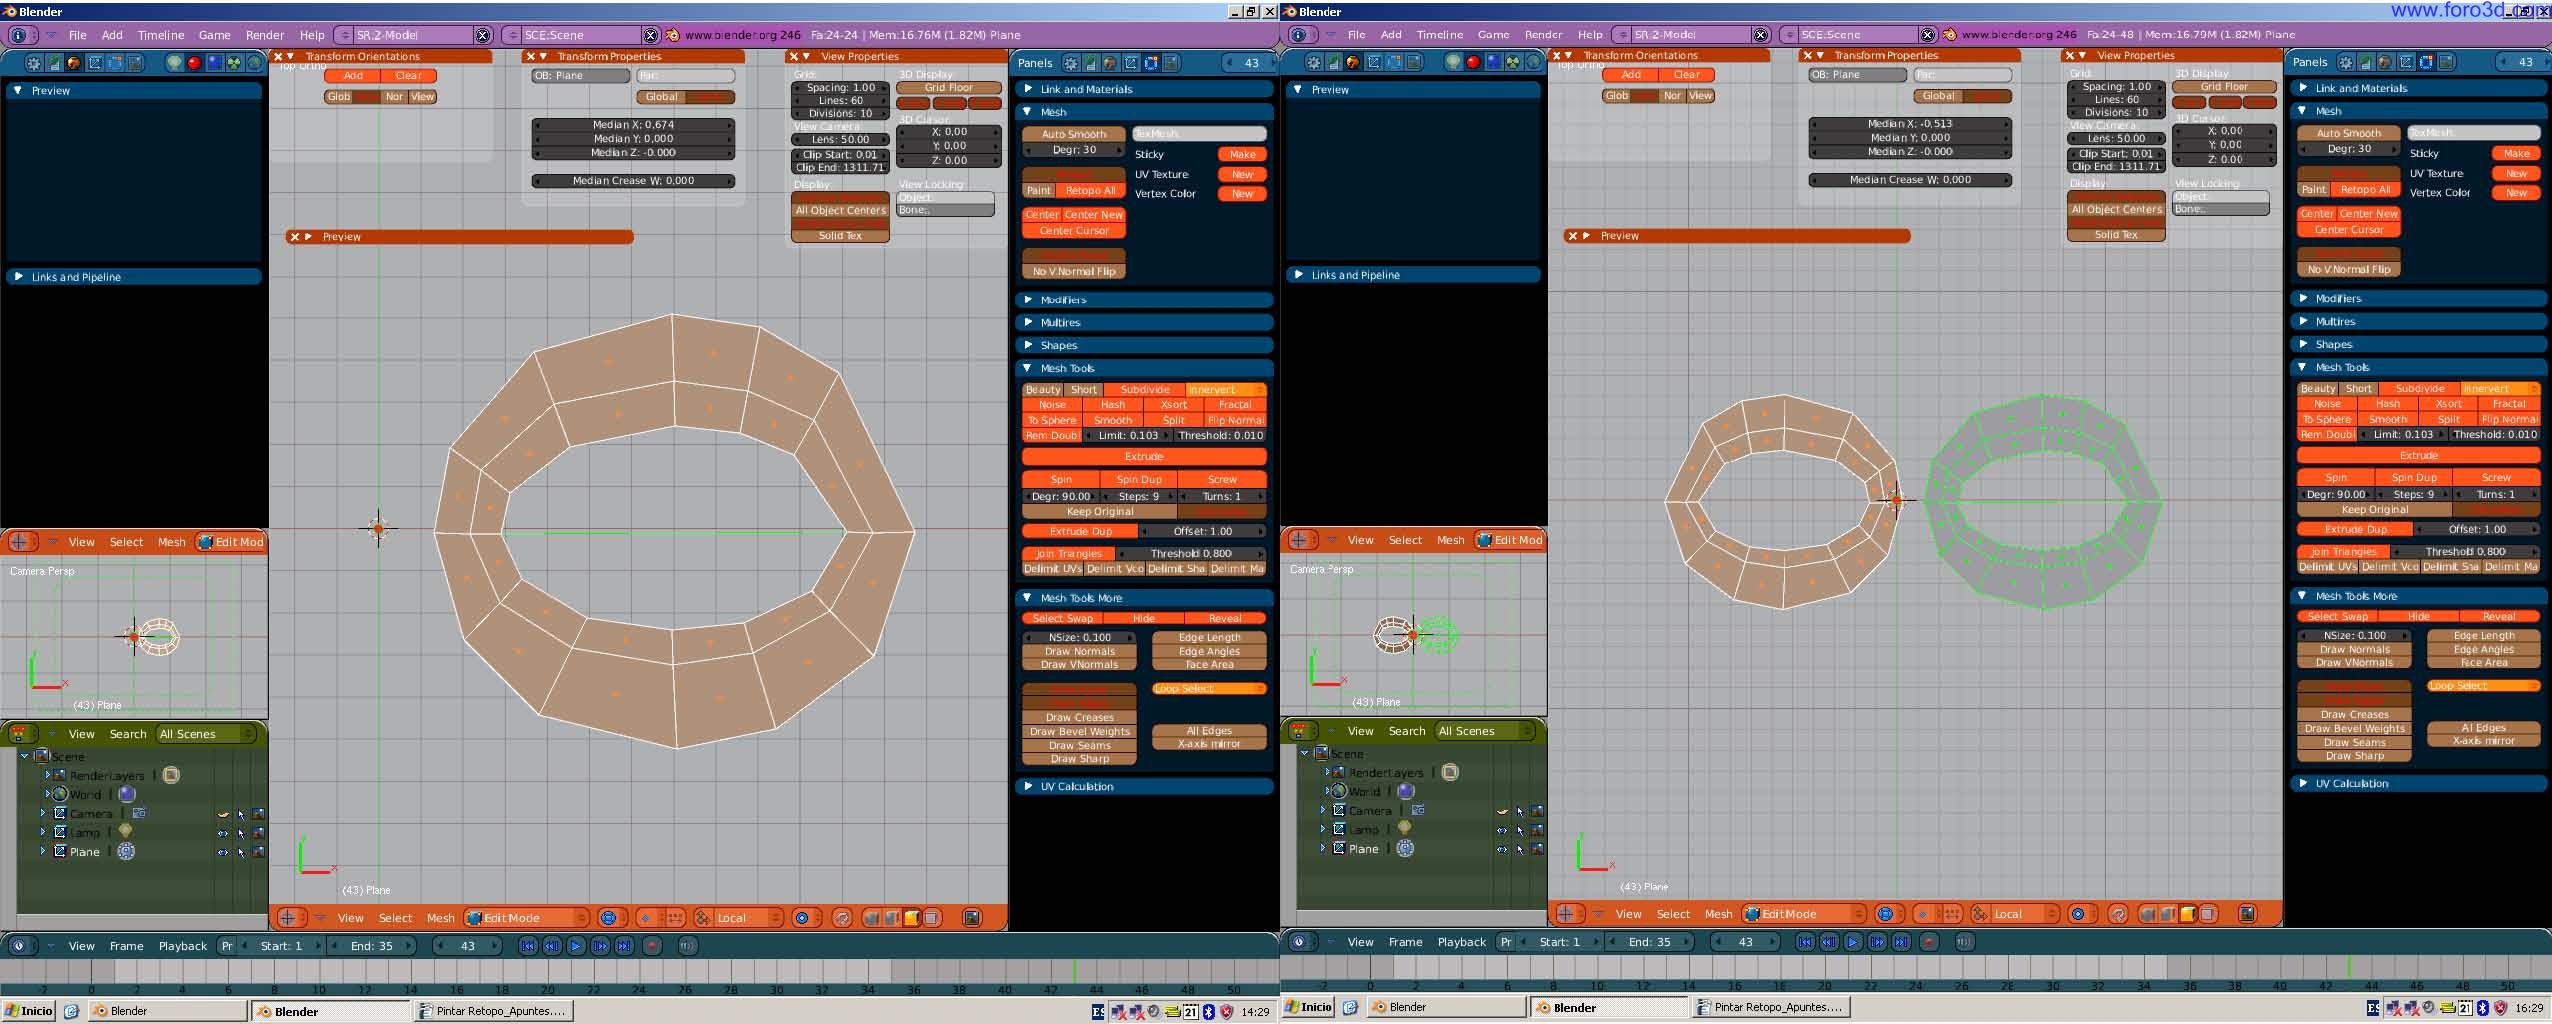Click Plane mesh data icon in right outliner
The height and width of the screenshot is (1024, 2552).
click(x=1405, y=848)
